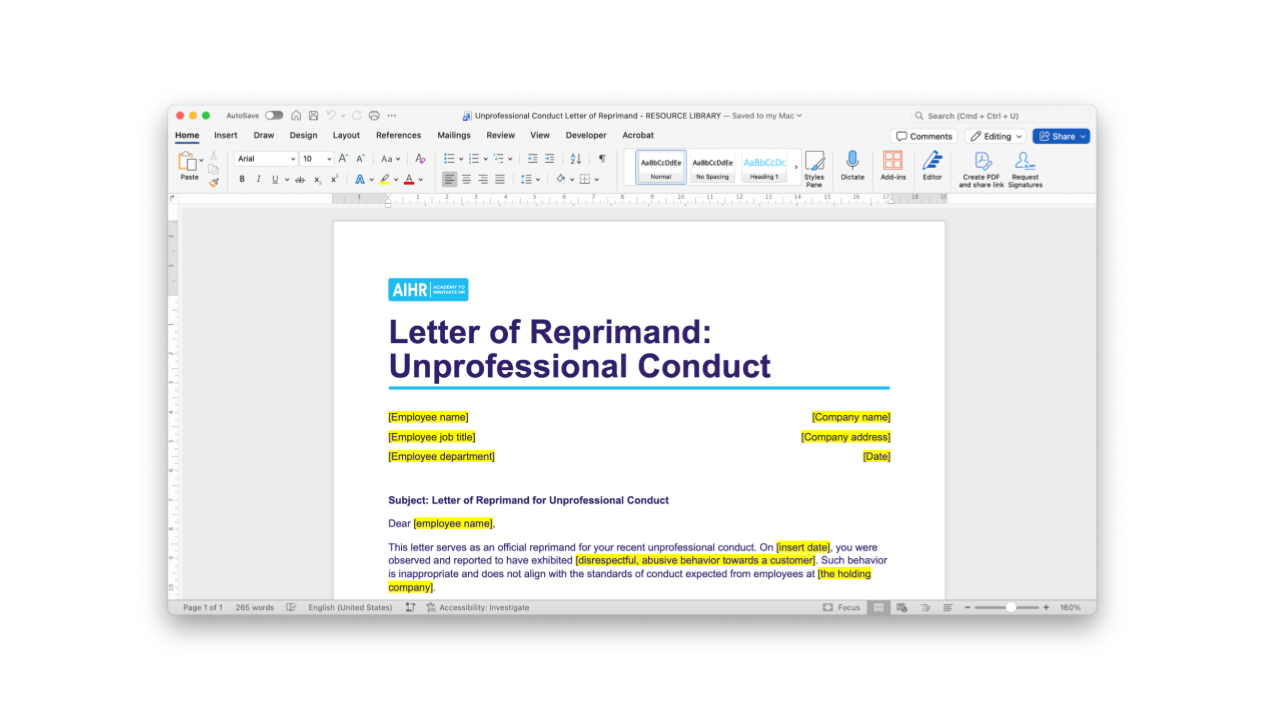Open the font name dropdown showing Arial
The width and height of the screenshot is (1280, 720).
266,159
